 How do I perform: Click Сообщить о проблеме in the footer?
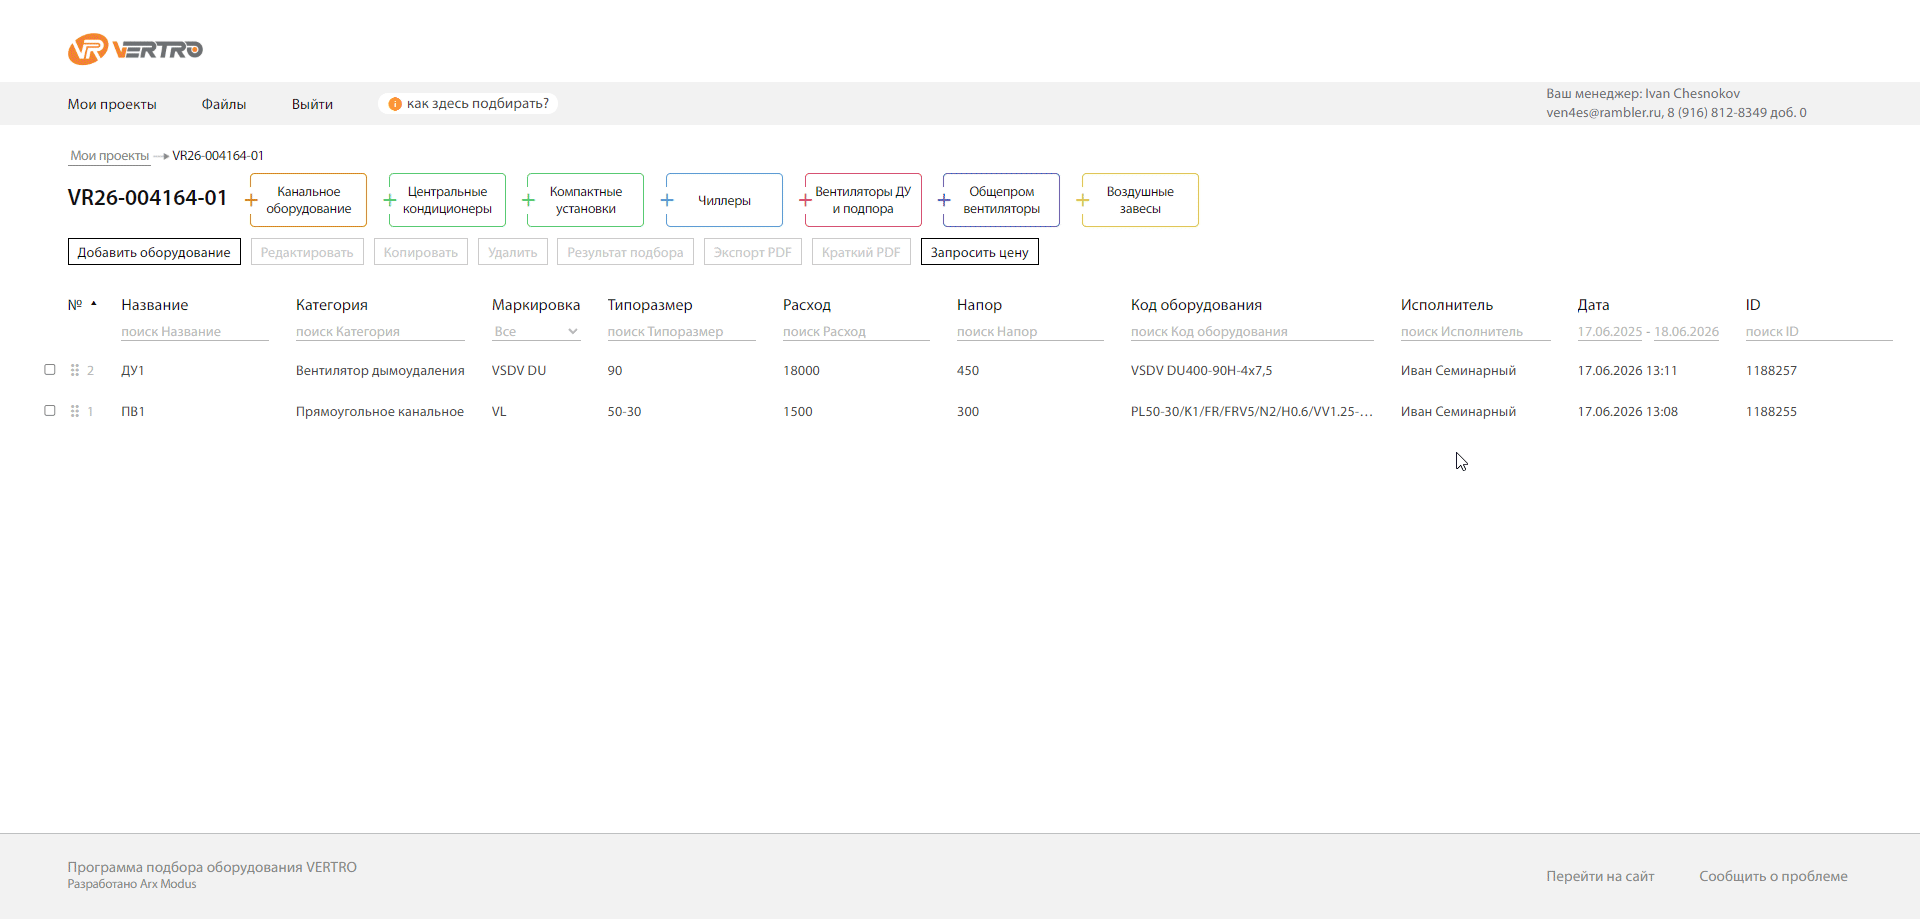[x=1773, y=876]
